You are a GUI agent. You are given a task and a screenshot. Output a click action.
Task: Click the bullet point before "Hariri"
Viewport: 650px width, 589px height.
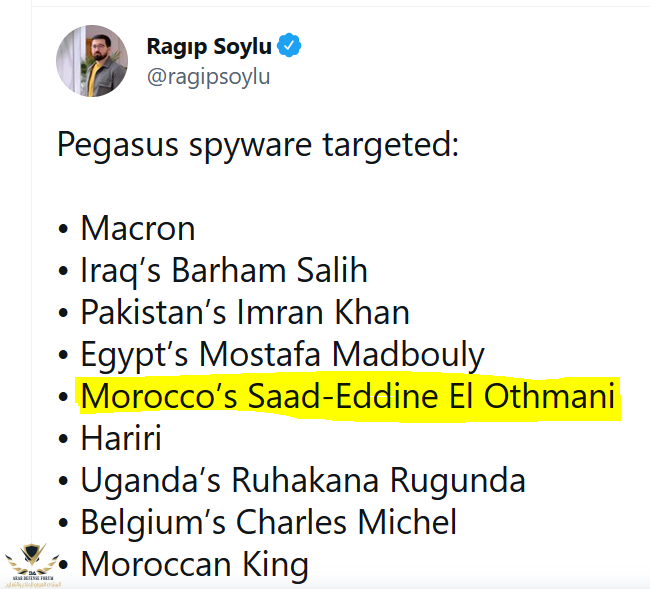point(63,440)
